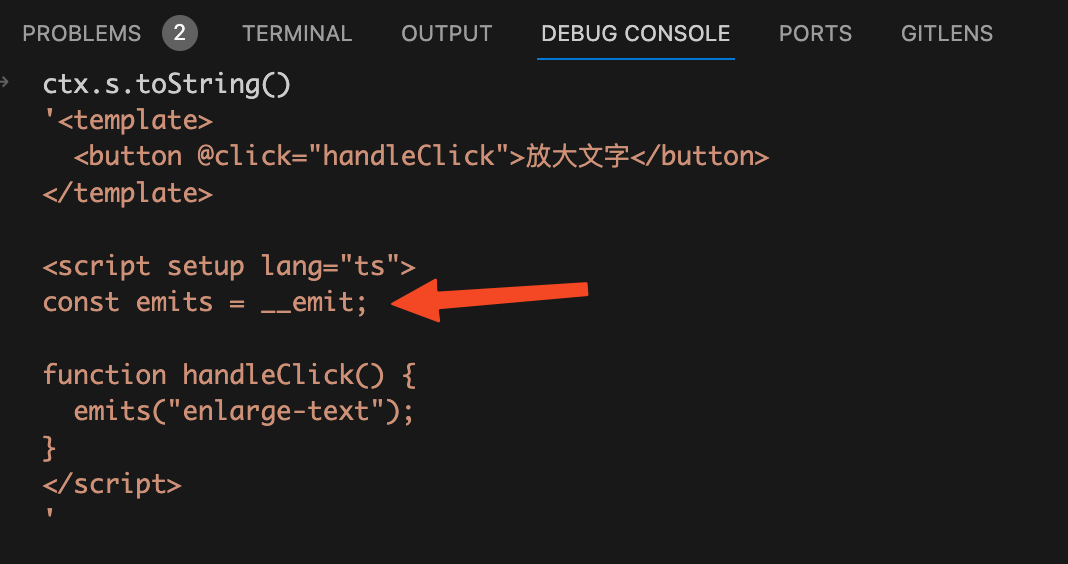Click the closing brace } line
This screenshot has height=564, width=1068.
[50, 448]
